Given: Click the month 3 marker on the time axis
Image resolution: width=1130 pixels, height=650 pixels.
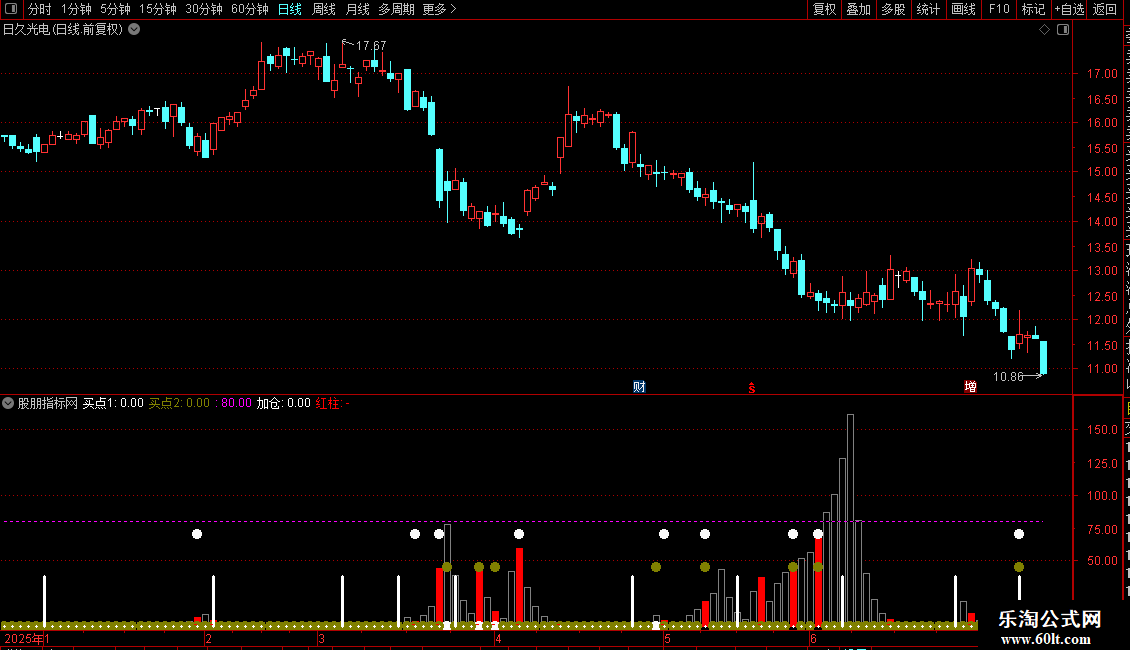Looking at the screenshot, I should (321, 638).
